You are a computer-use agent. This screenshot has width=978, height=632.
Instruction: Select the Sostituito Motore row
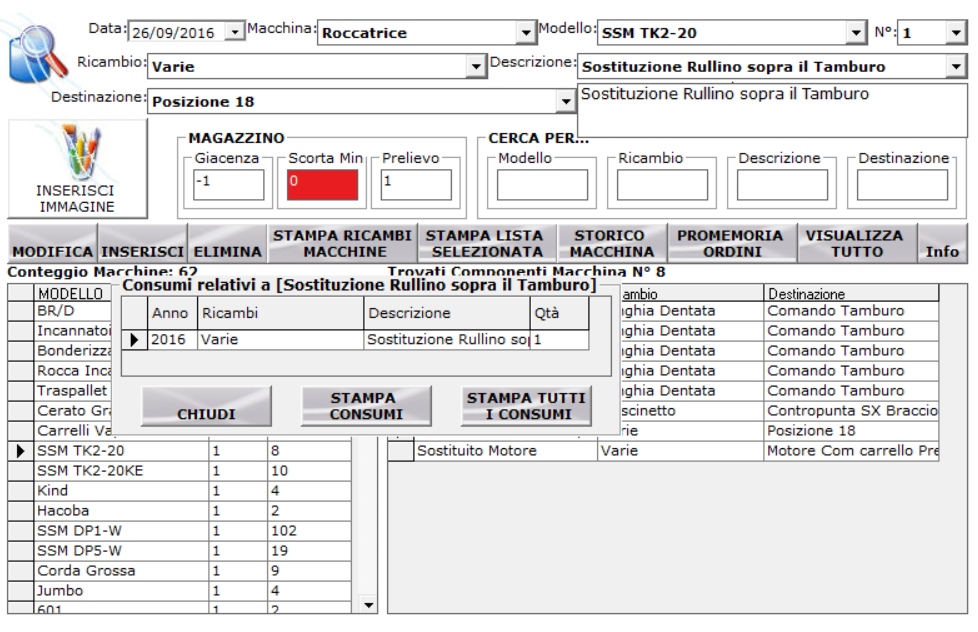663,450
